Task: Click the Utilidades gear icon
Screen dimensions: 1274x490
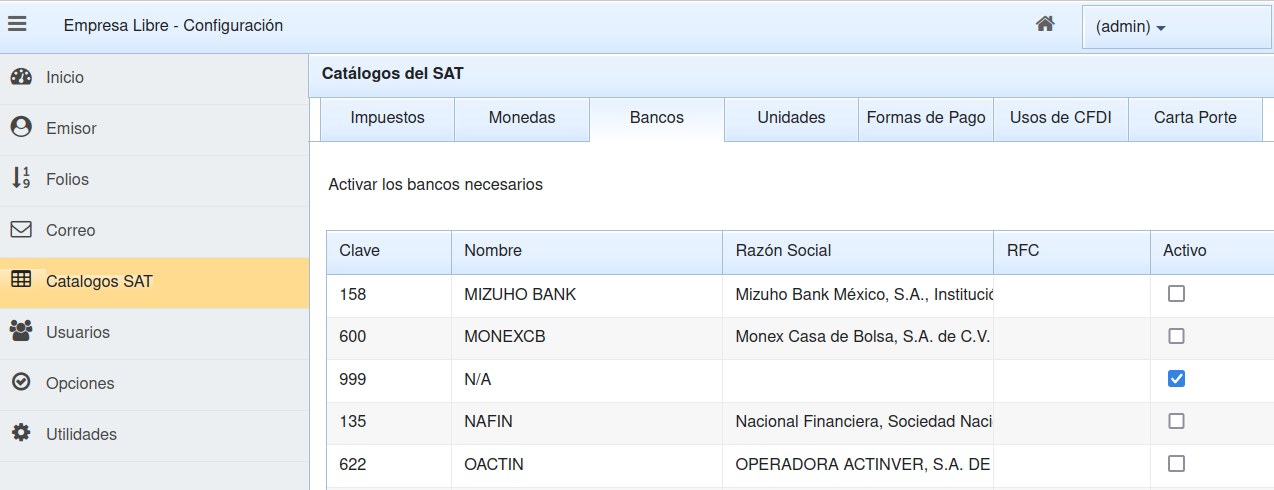Action: point(21,434)
